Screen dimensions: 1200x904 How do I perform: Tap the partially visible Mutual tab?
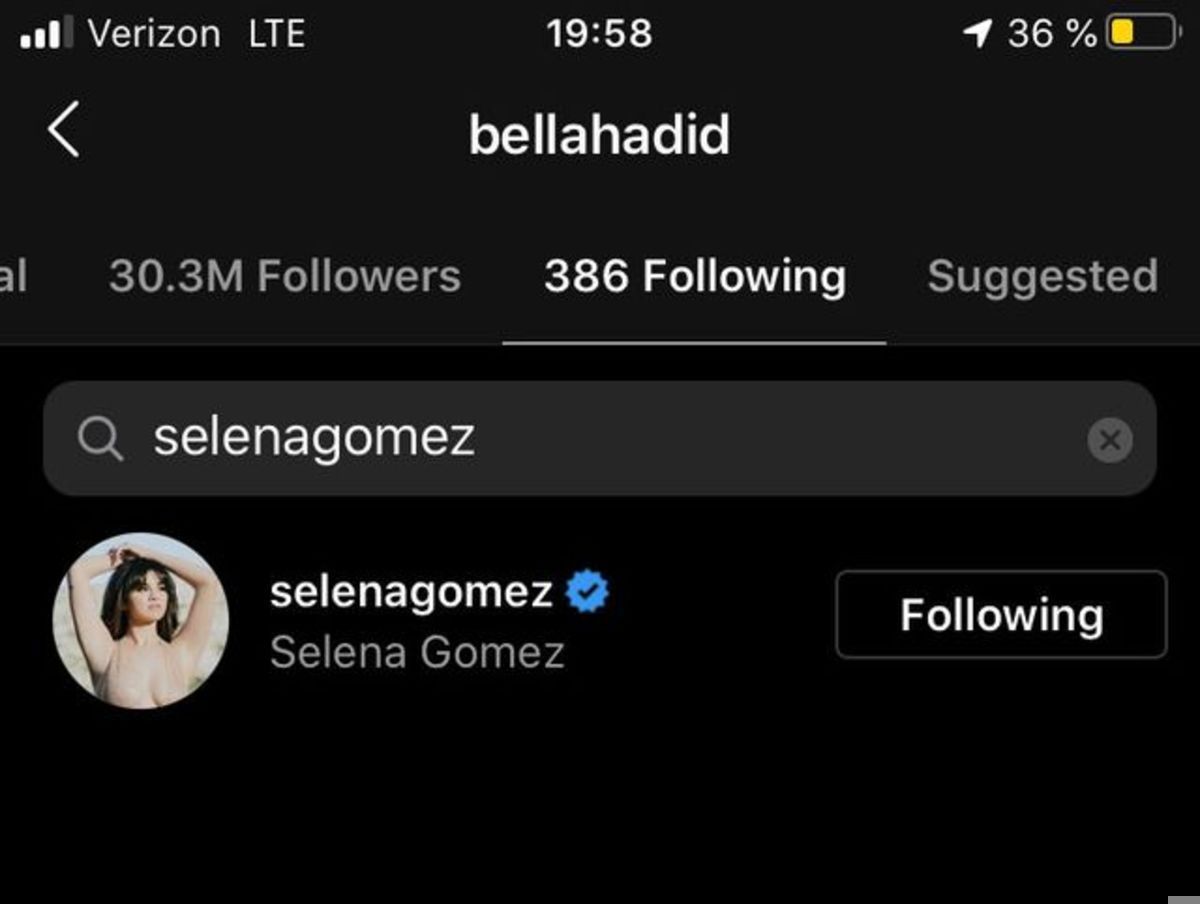(x=13, y=276)
